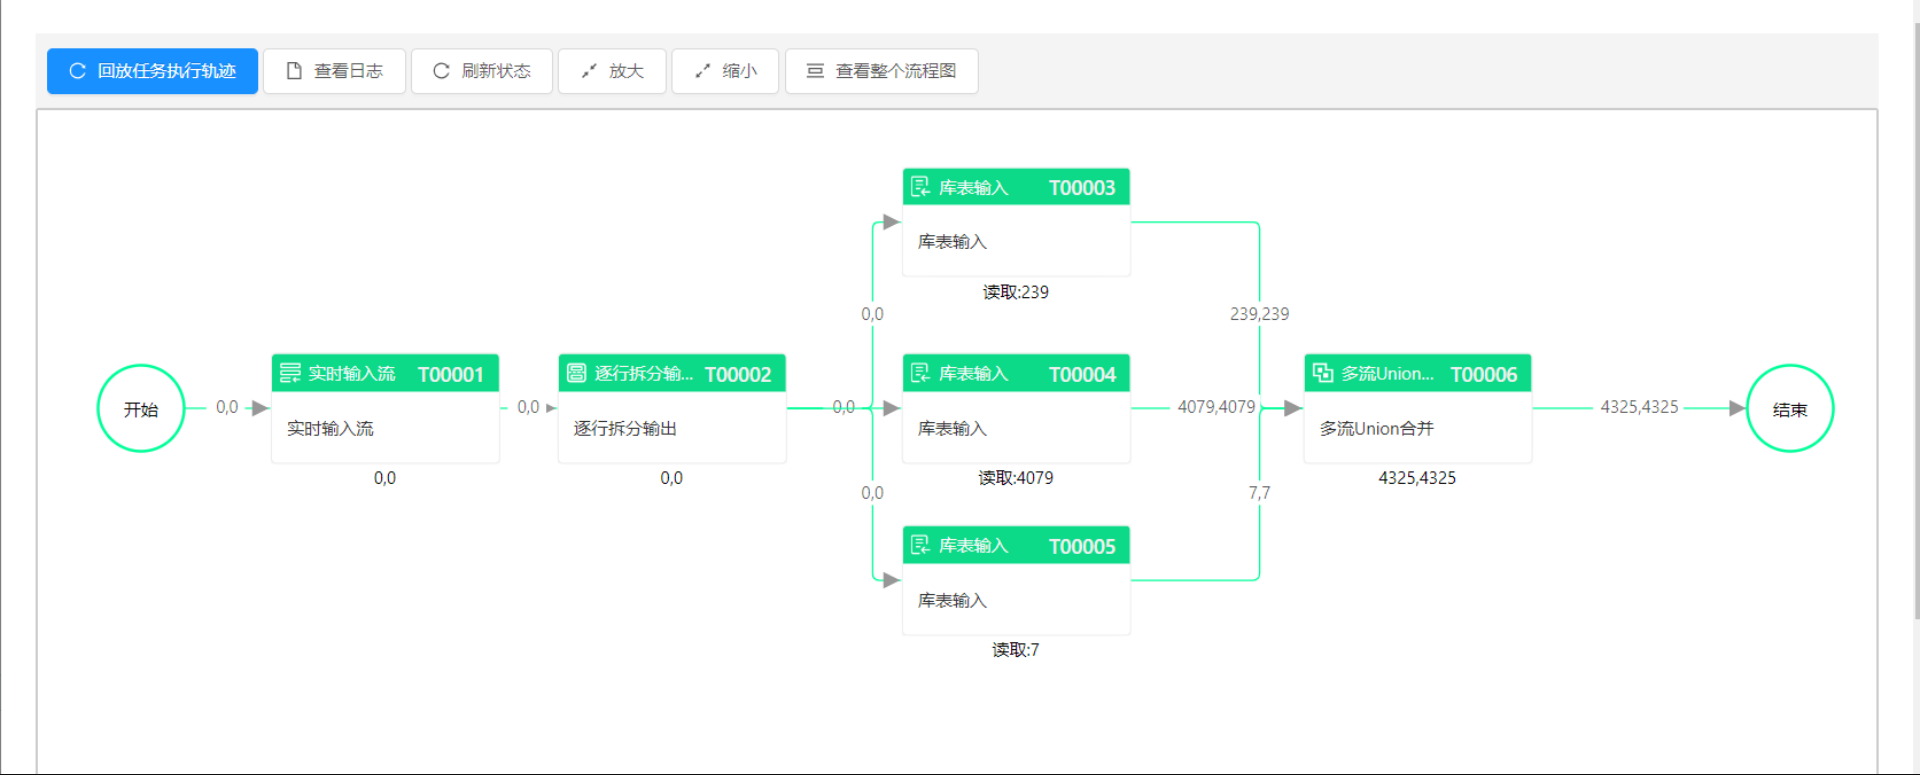Click the refresh icon in 刷新状态
The image size is (1920, 775).
[441, 71]
